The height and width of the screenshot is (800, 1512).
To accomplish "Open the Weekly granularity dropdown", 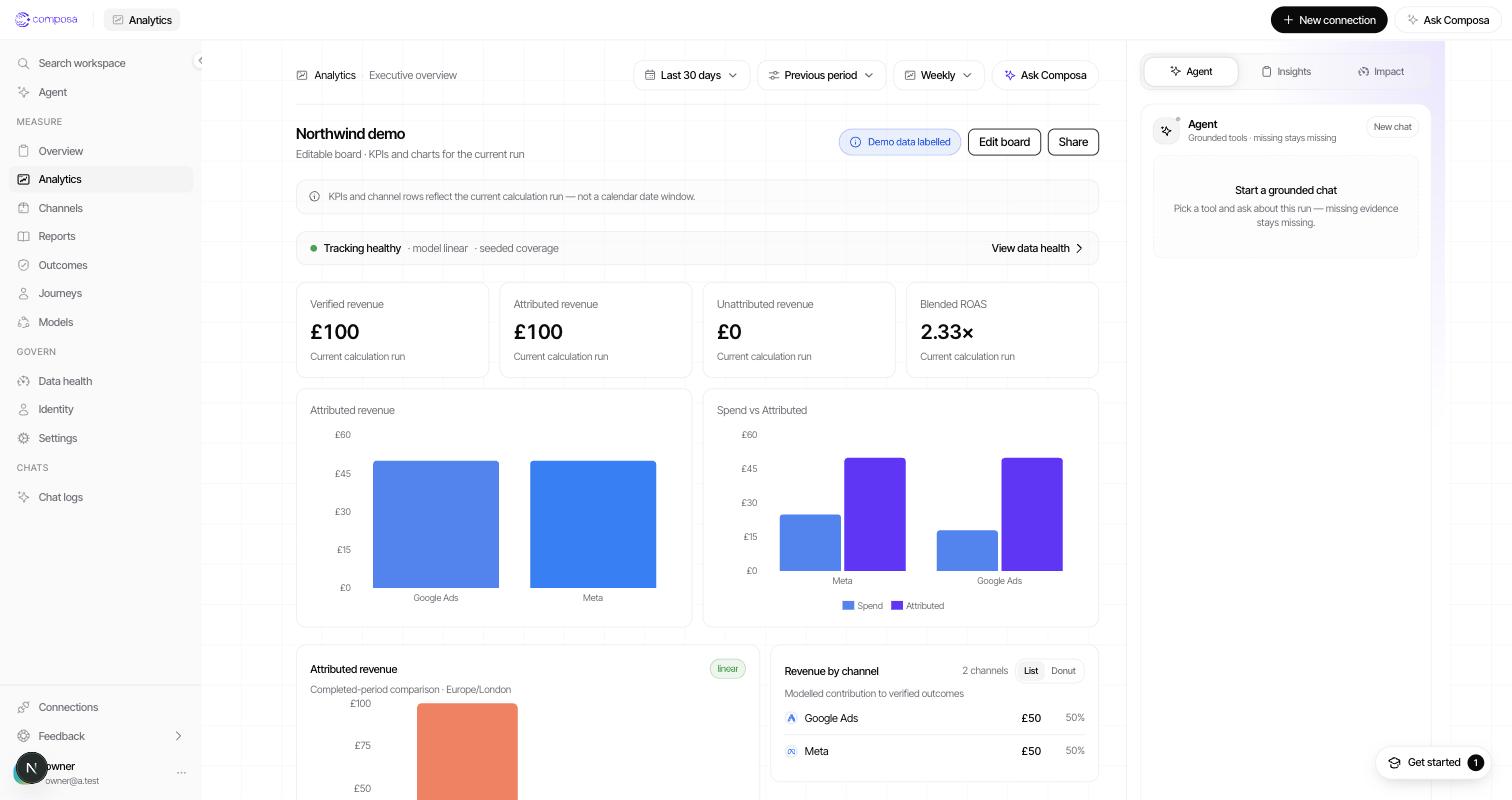I will pos(939,75).
